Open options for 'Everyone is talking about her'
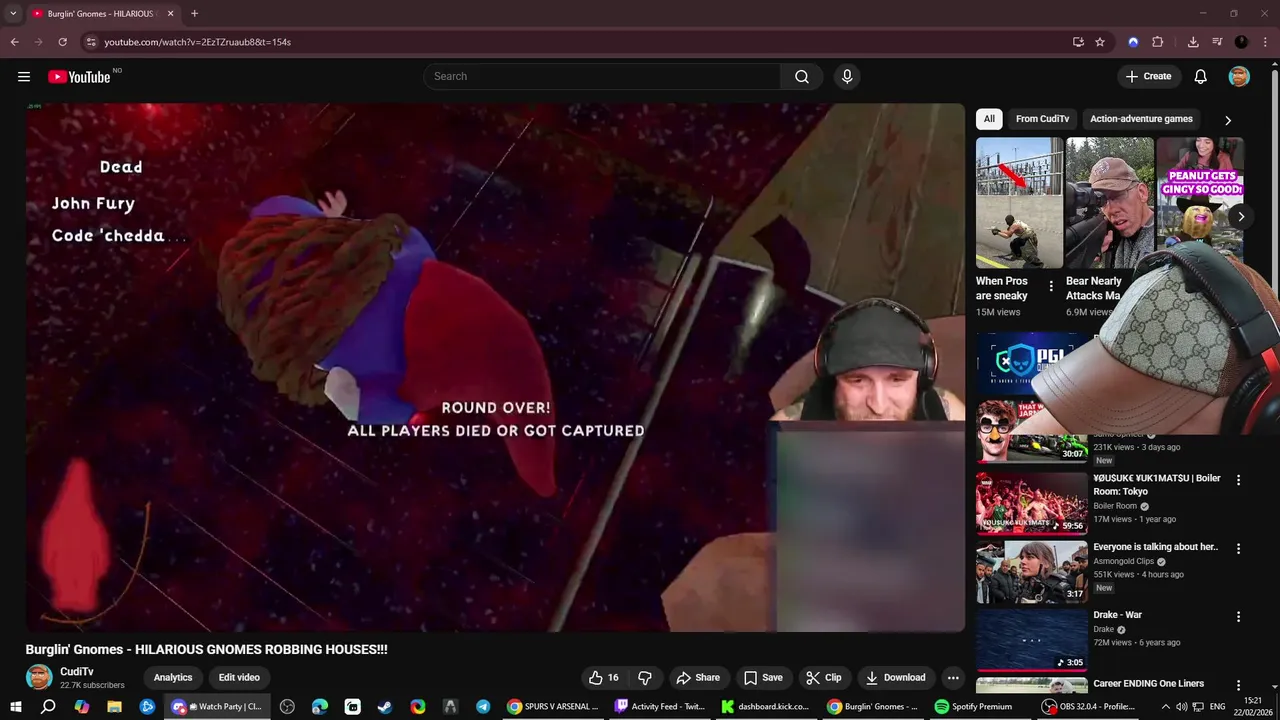1280x720 pixels. click(1239, 549)
